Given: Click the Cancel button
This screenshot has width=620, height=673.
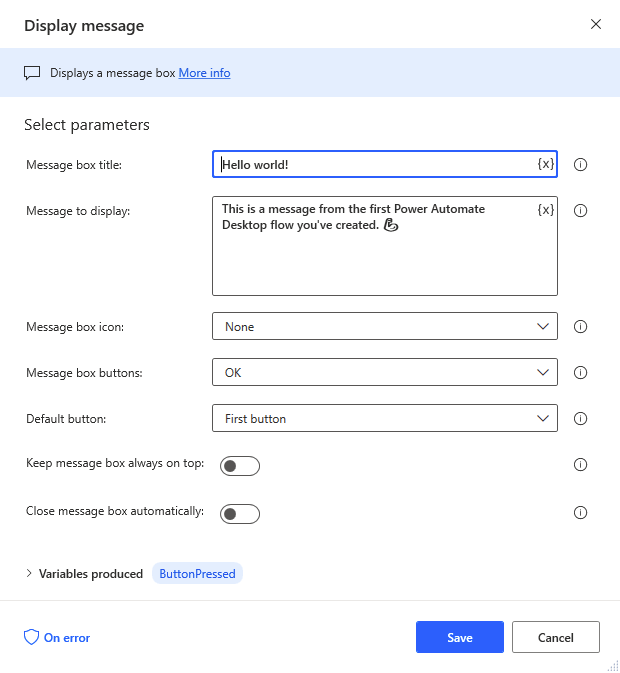Looking at the screenshot, I should pyautogui.click(x=556, y=637).
